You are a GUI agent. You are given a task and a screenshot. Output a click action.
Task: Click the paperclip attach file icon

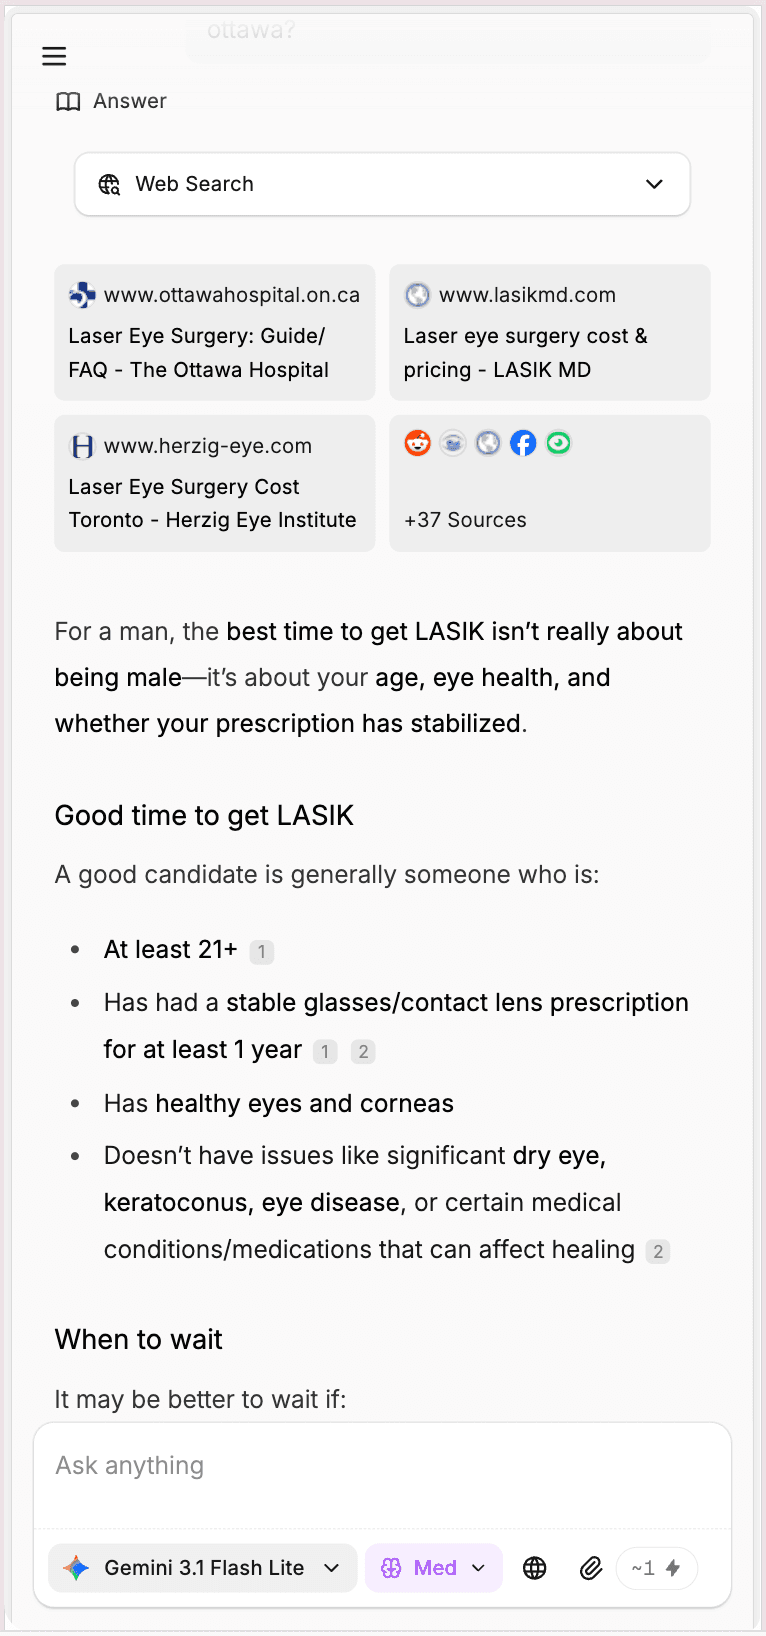[x=591, y=1568]
